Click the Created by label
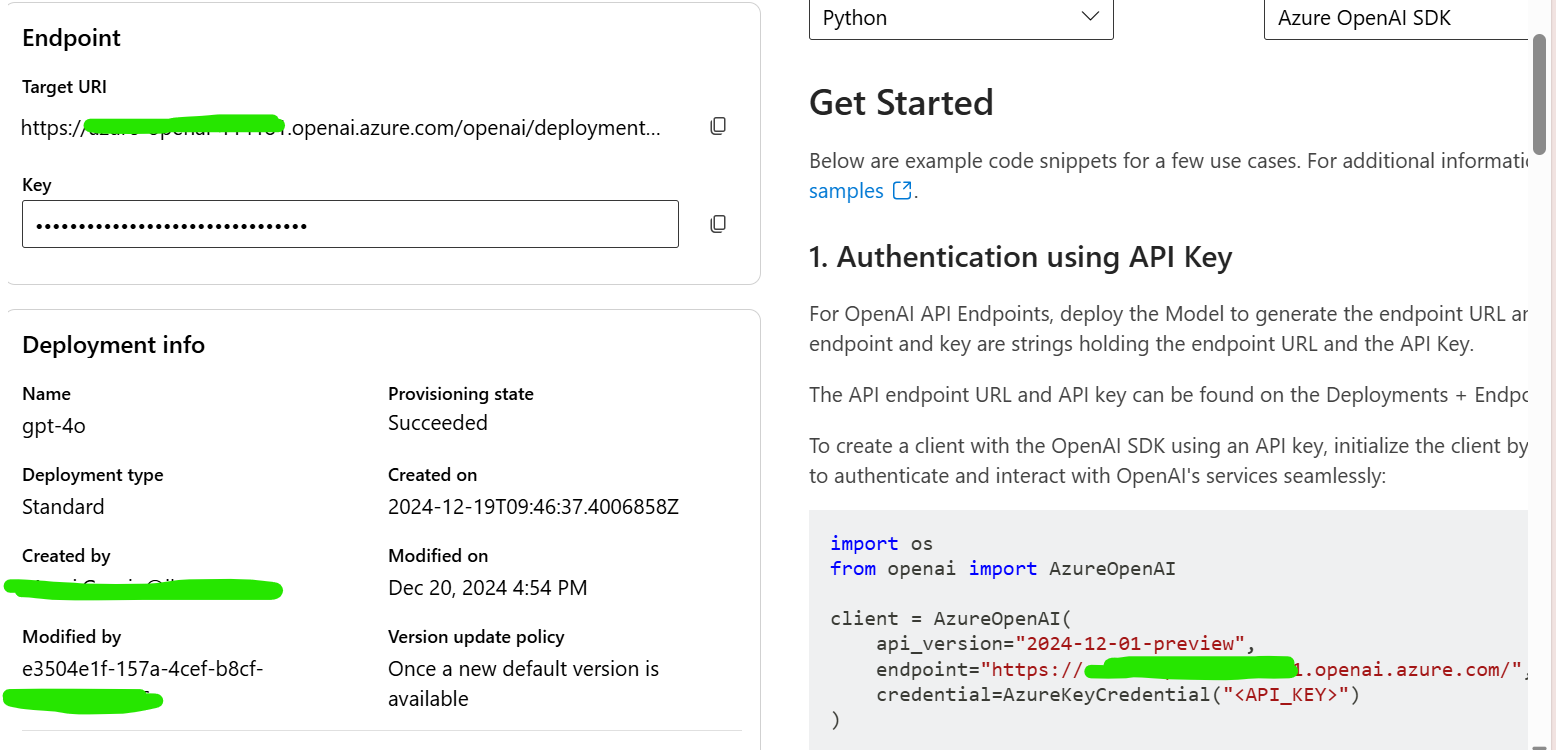This screenshot has width=1556, height=750. pyautogui.click(x=66, y=556)
